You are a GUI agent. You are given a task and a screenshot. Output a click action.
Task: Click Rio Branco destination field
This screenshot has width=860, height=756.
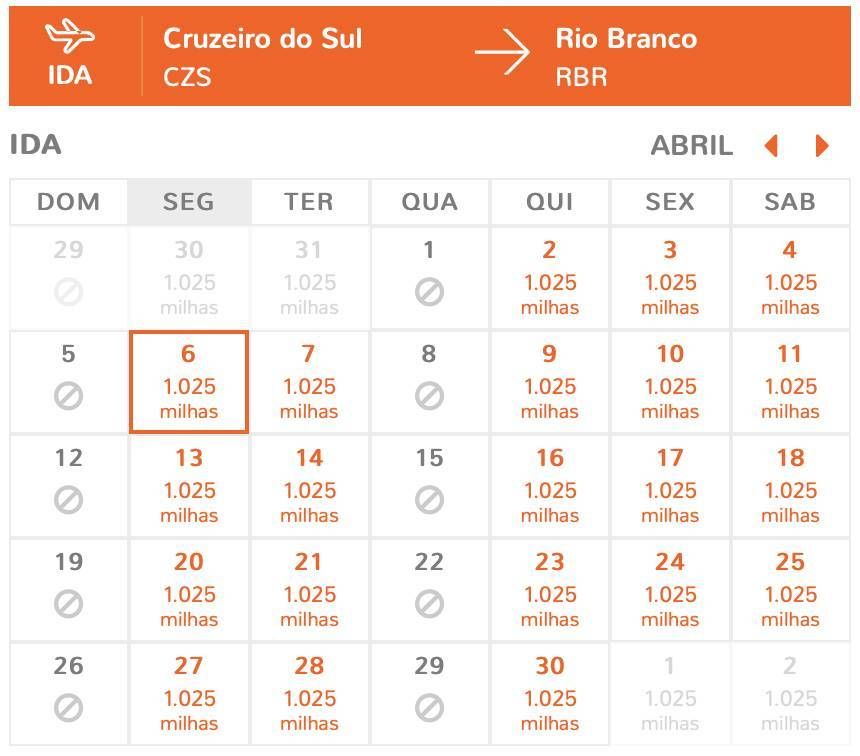[626, 56]
